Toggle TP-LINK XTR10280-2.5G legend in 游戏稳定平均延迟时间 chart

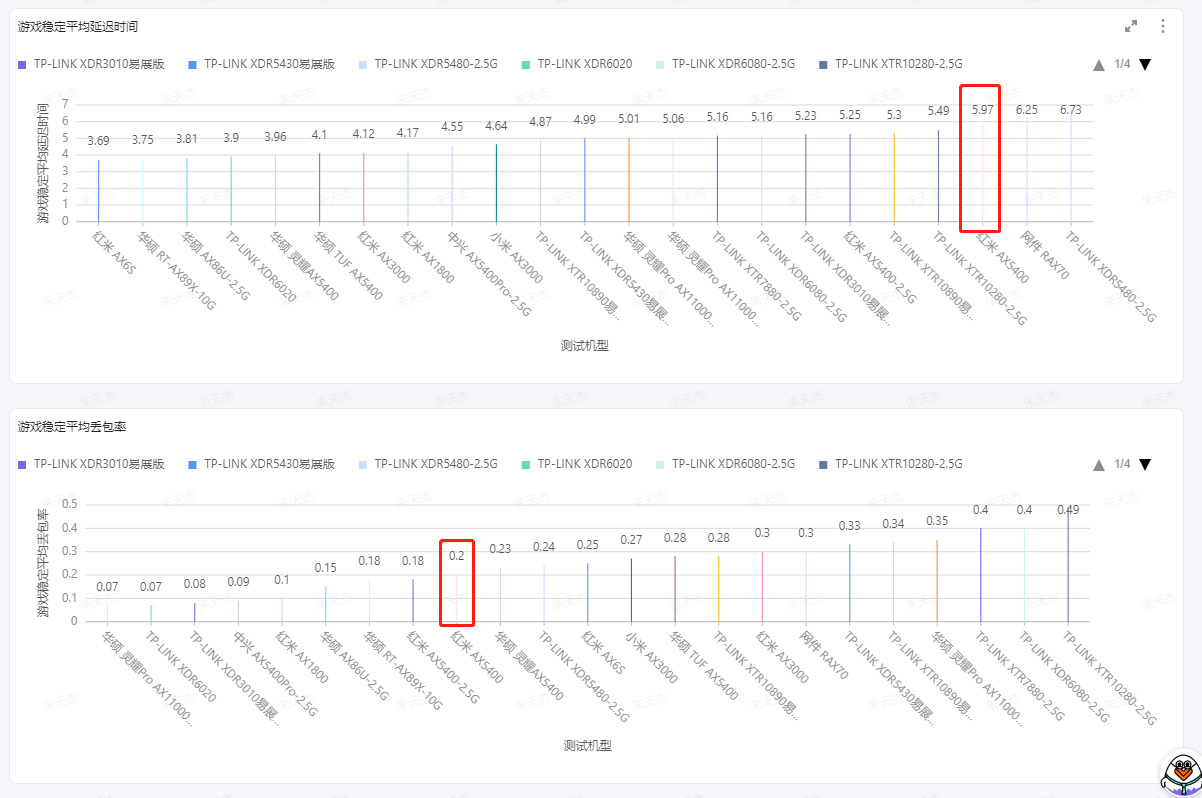pyautogui.click(x=890, y=64)
